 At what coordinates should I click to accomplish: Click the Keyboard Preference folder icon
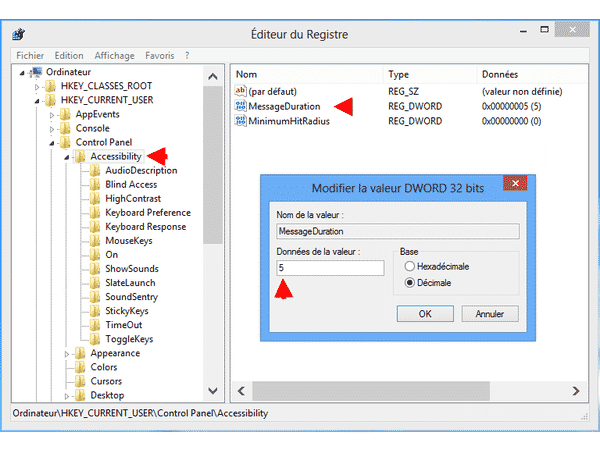(x=95, y=213)
